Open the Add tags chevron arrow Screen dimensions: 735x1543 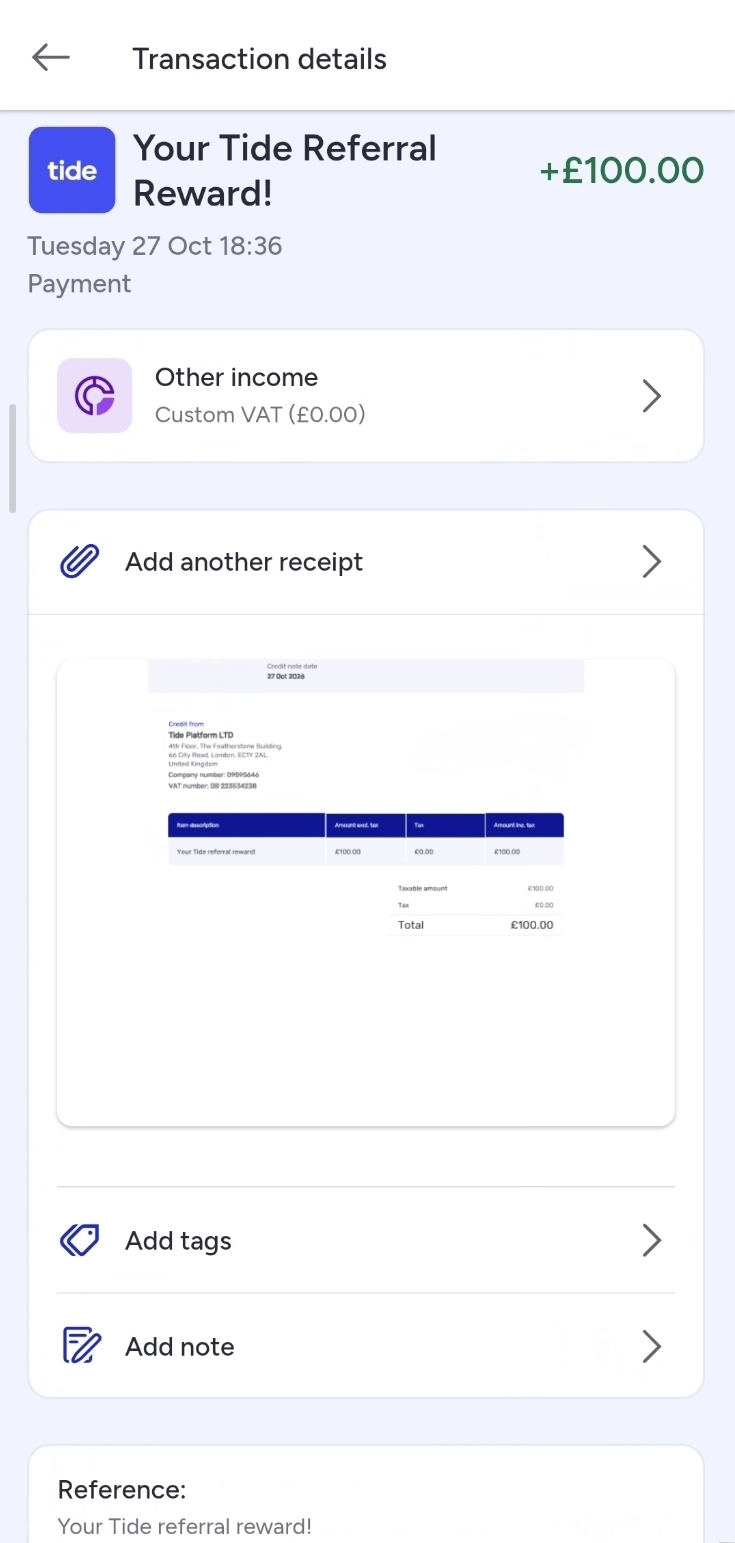[x=652, y=1241]
